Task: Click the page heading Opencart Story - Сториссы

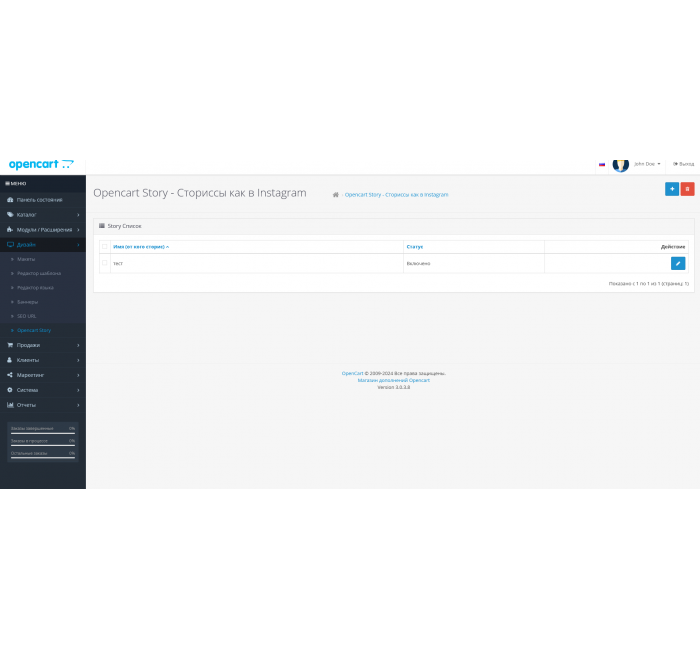Action: point(200,193)
